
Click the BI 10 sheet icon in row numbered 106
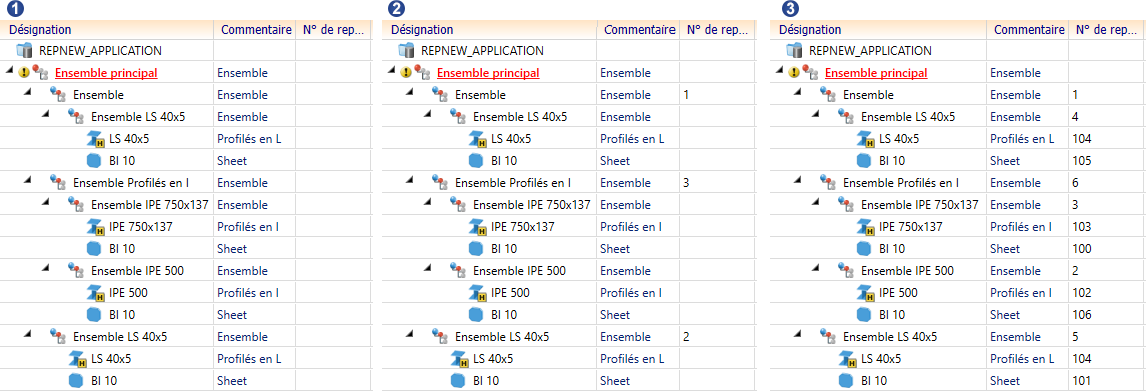pyautogui.click(x=865, y=315)
